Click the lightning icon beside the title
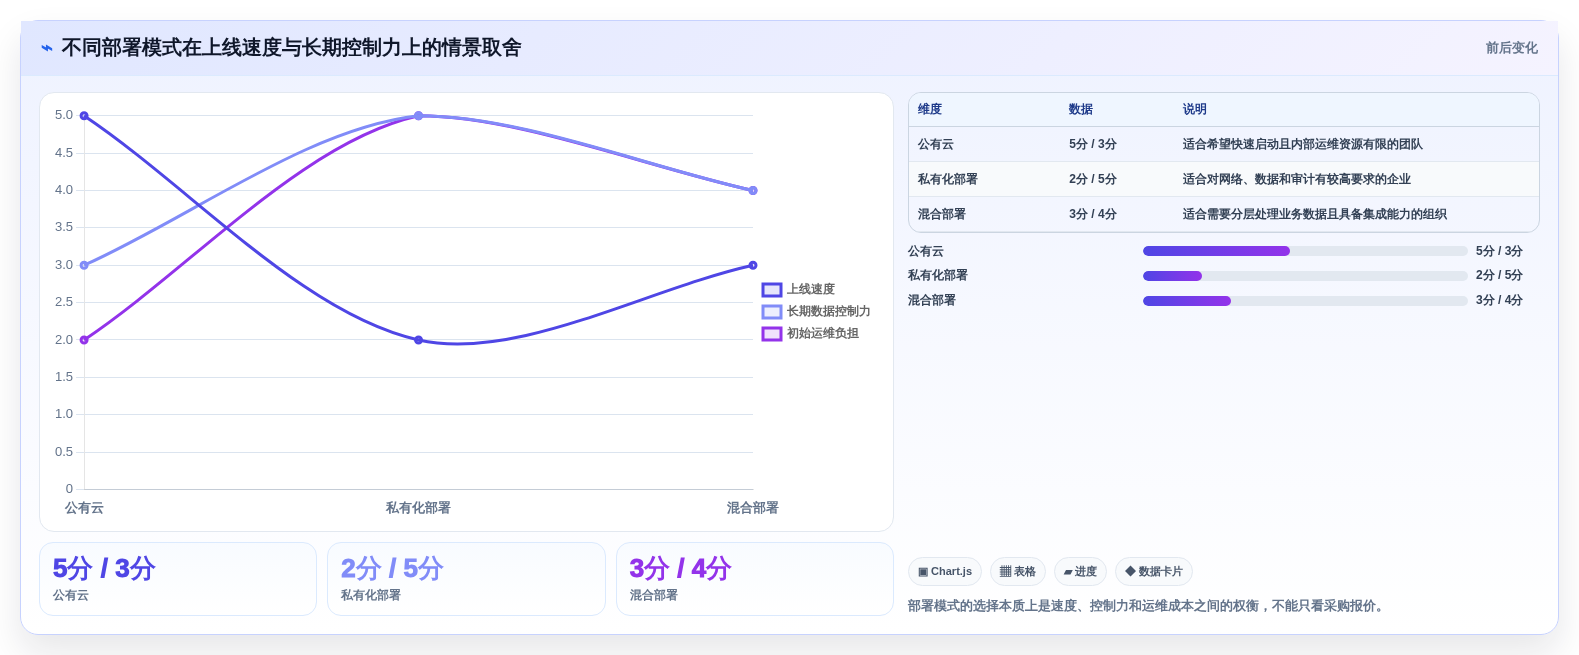1579x655 pixels. tap(47, 48)
